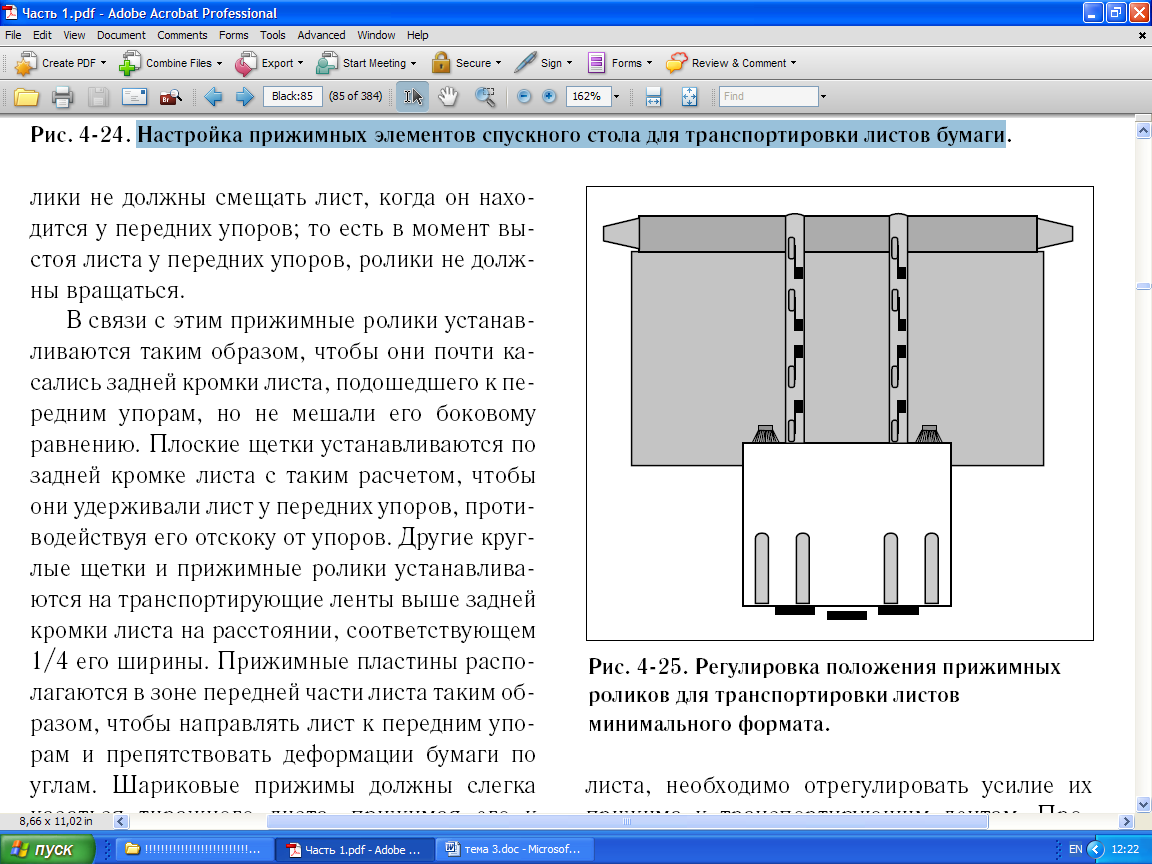Screen dimensions: 1152x864
Task: Click the Find text field
Action: click(768, 96)
